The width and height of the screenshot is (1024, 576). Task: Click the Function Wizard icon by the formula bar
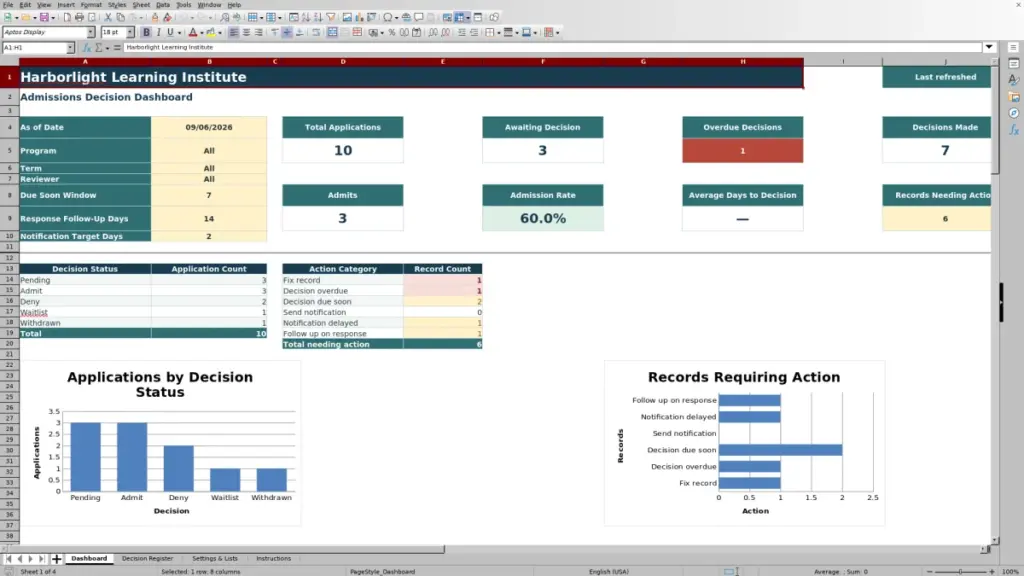(x=86, y=48)
